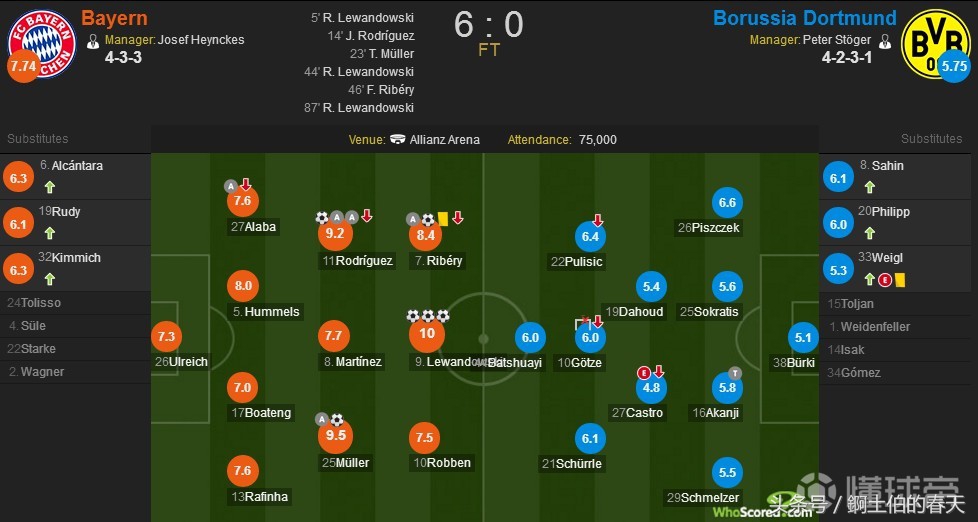Click the red substitution arrow above Pulisic
Screen dimensions: 978x522
point(598,220)
